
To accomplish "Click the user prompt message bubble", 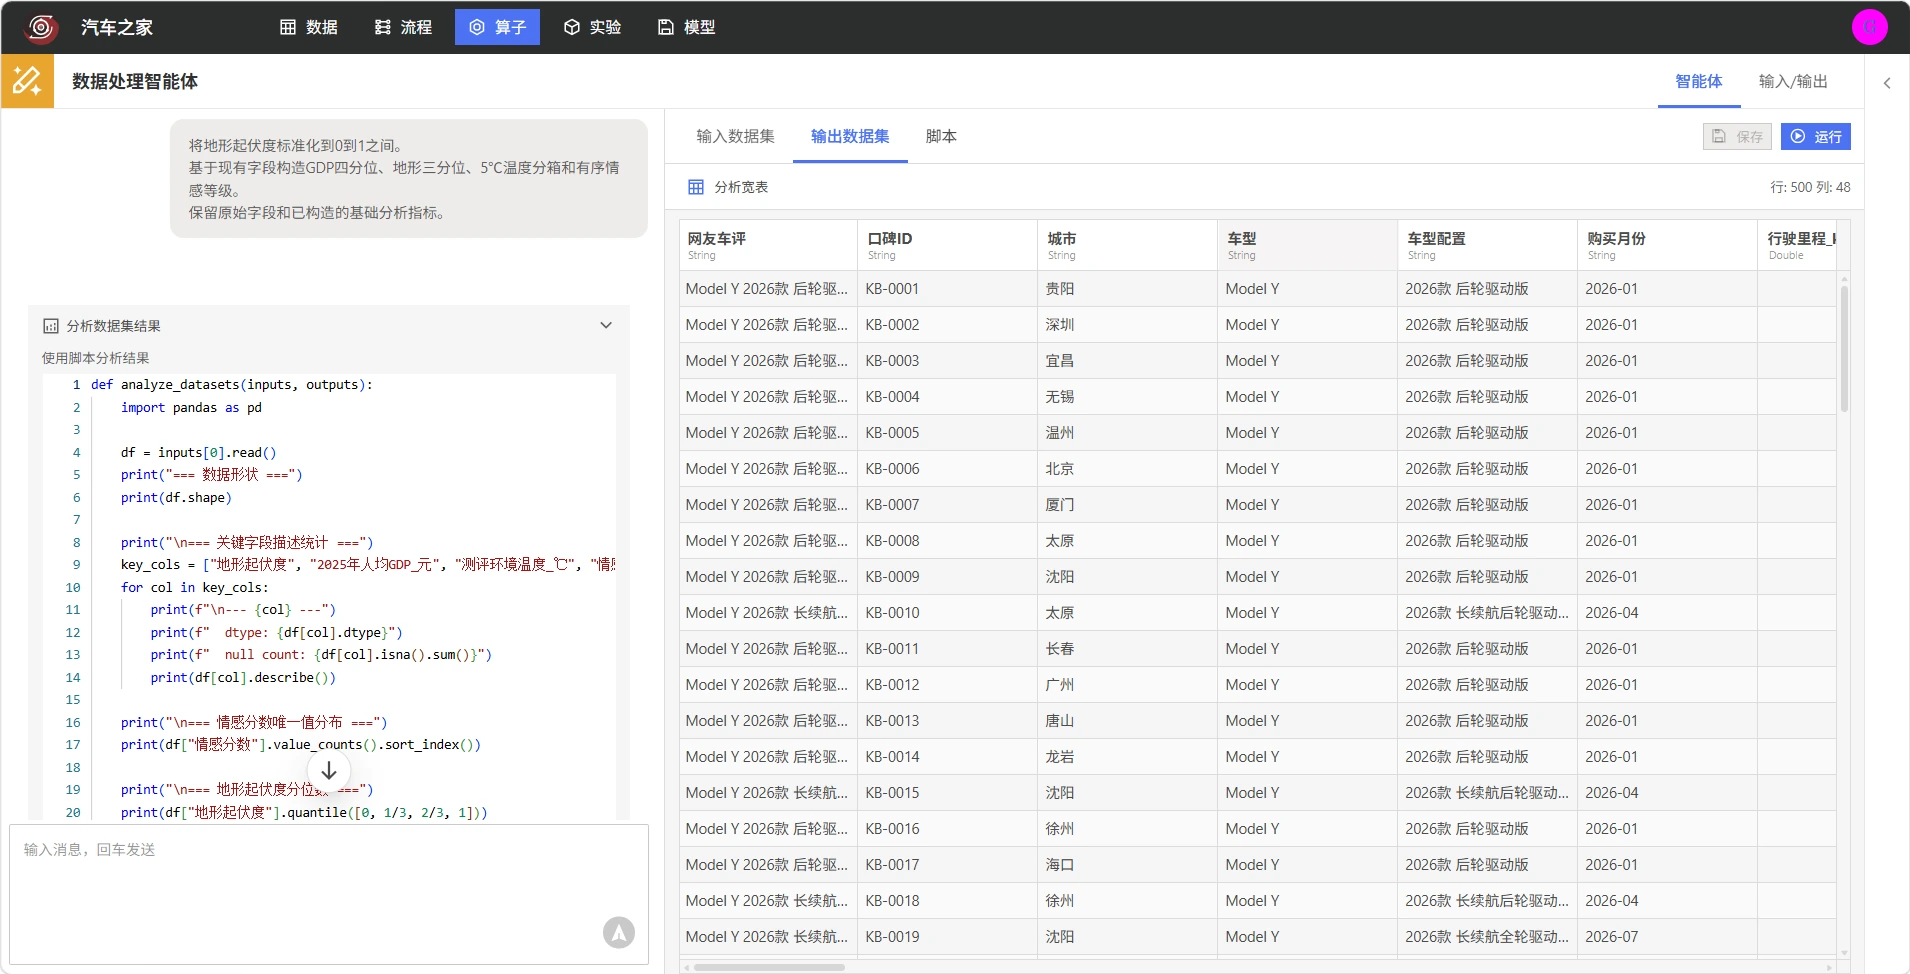I will [409, 179].
